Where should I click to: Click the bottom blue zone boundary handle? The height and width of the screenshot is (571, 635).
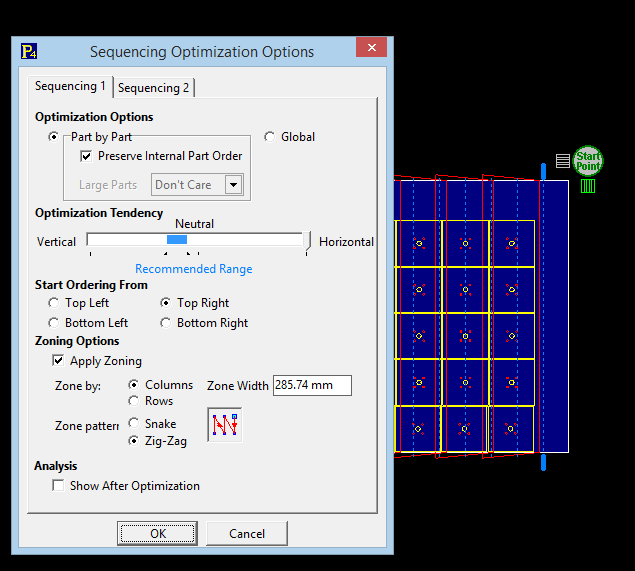click(543, 462)
